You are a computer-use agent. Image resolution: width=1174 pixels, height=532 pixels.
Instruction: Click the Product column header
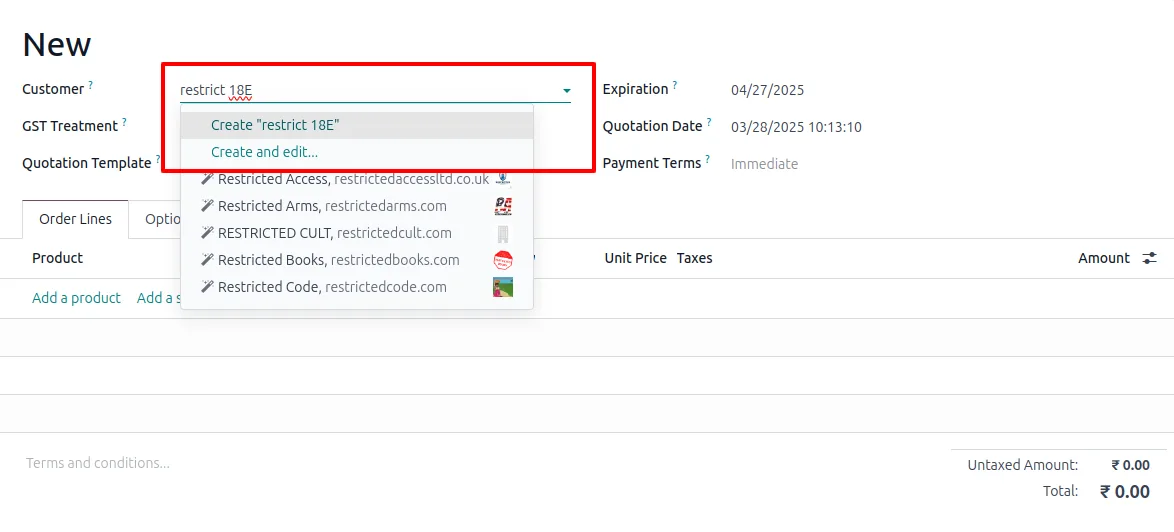[58, 258]
